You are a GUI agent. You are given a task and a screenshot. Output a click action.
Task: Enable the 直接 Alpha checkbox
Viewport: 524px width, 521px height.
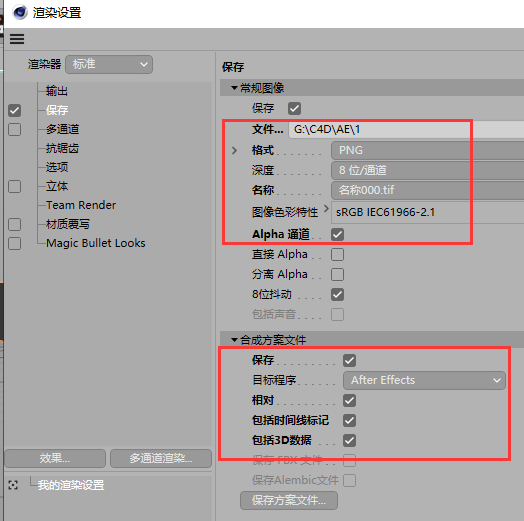[x=337, y=254]
